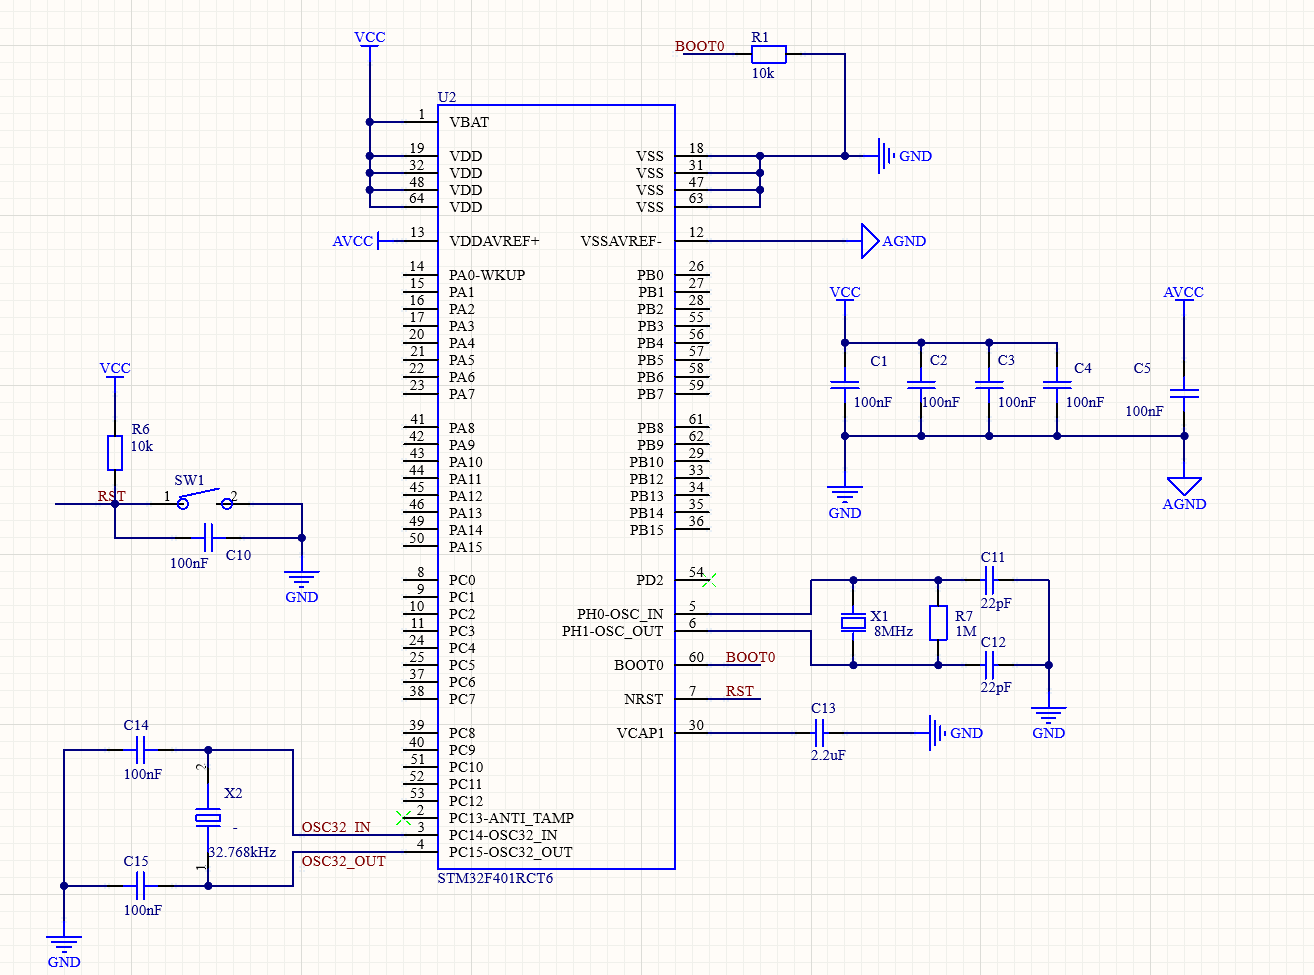
Task: Select capacitor C4 symbol
Action: click(1057, 384)
